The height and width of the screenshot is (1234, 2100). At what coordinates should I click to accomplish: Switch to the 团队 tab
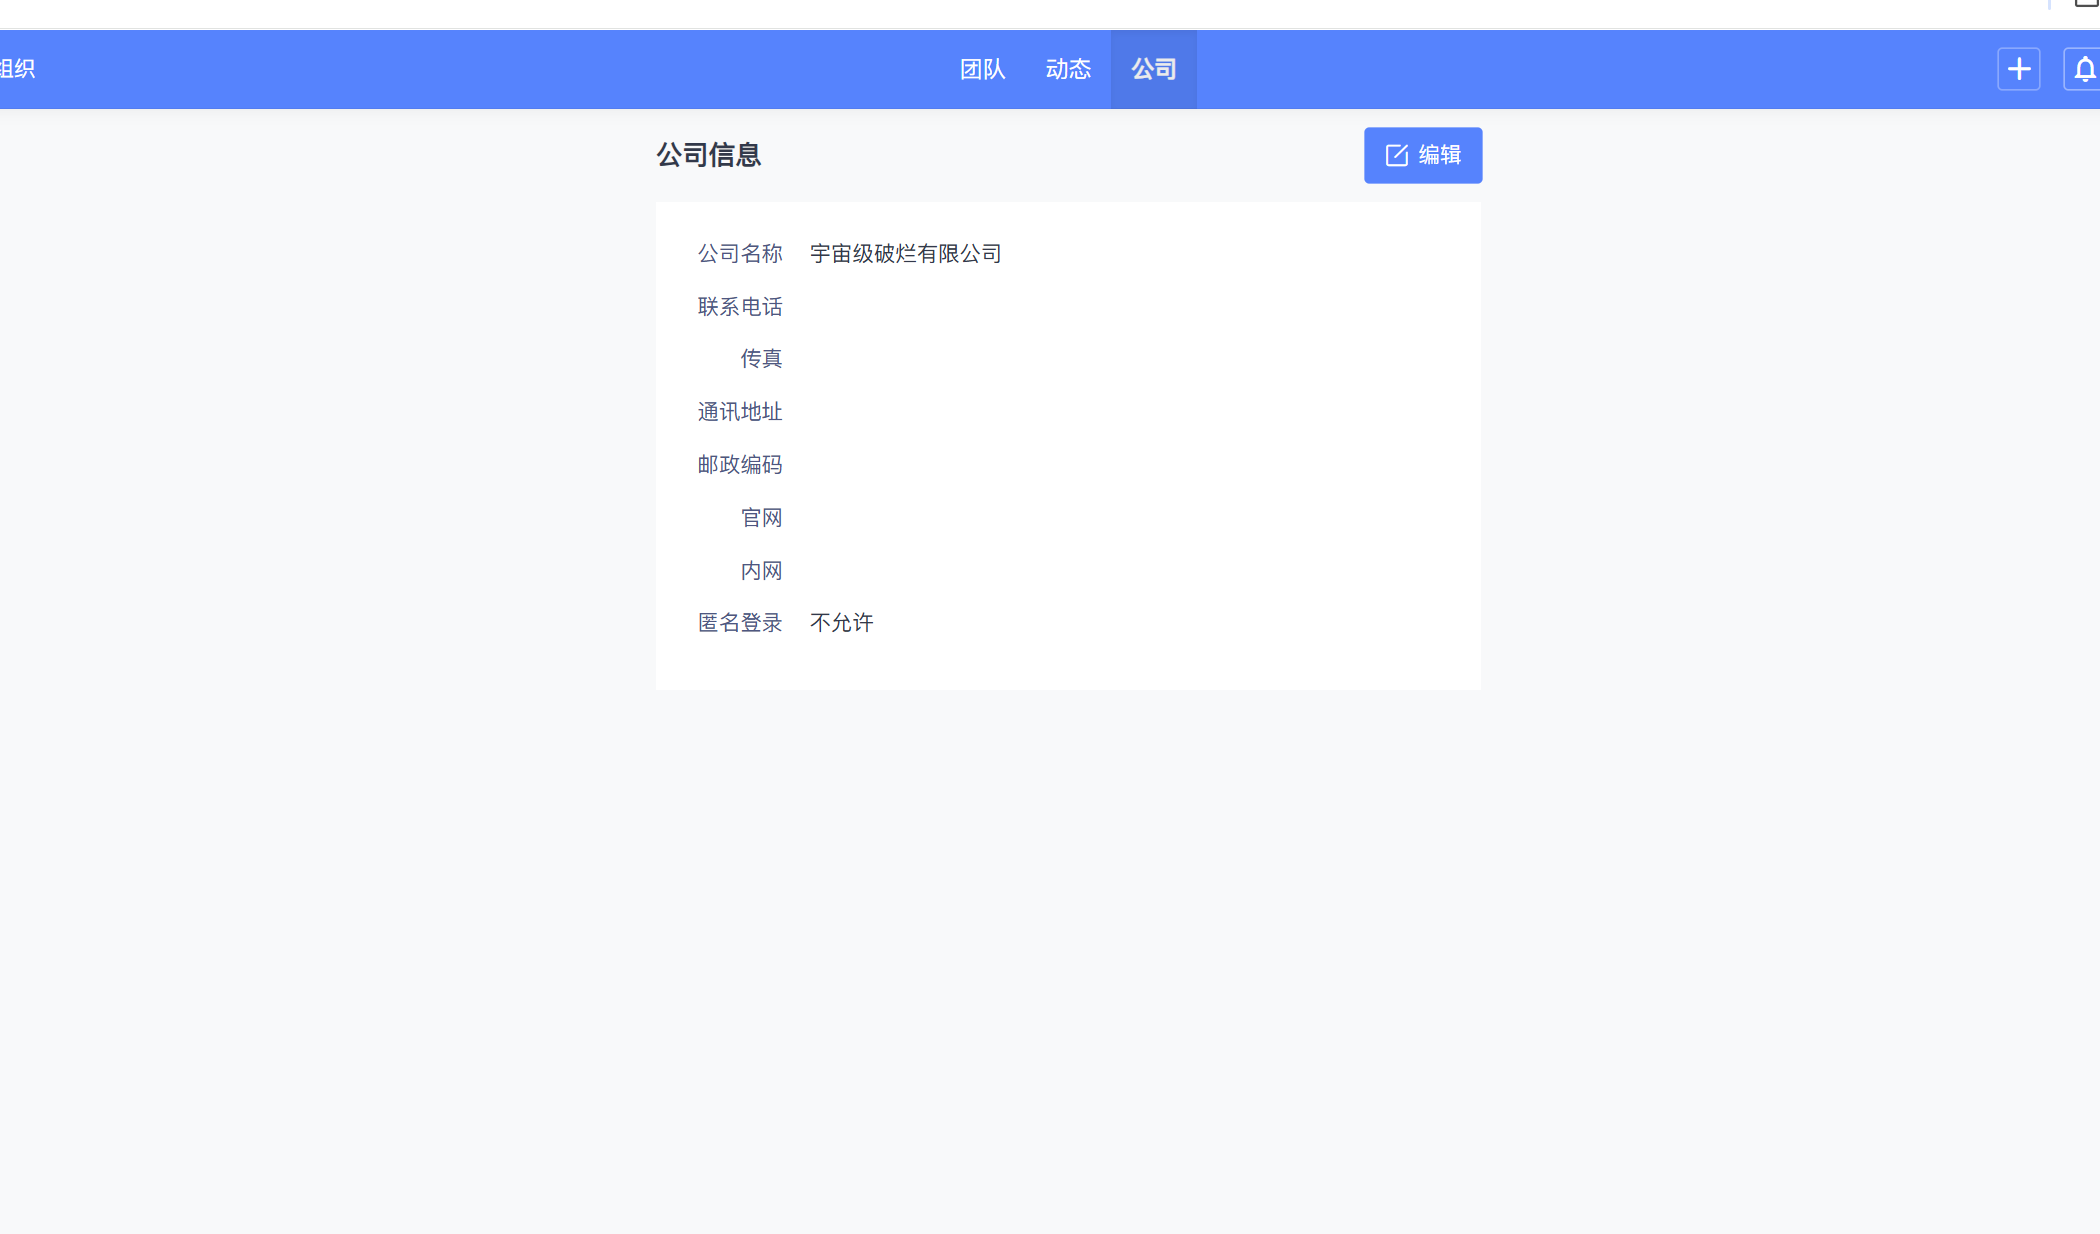coord(981,69)
